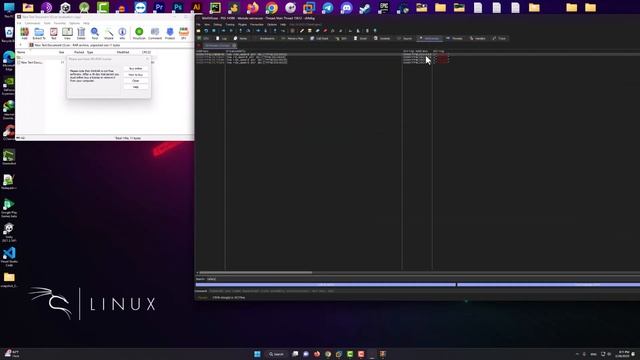Open Adobe Photoshop desktop icon
Image resolution: width=640 pixels, height=360 pixels.
(x=178, y=7)
